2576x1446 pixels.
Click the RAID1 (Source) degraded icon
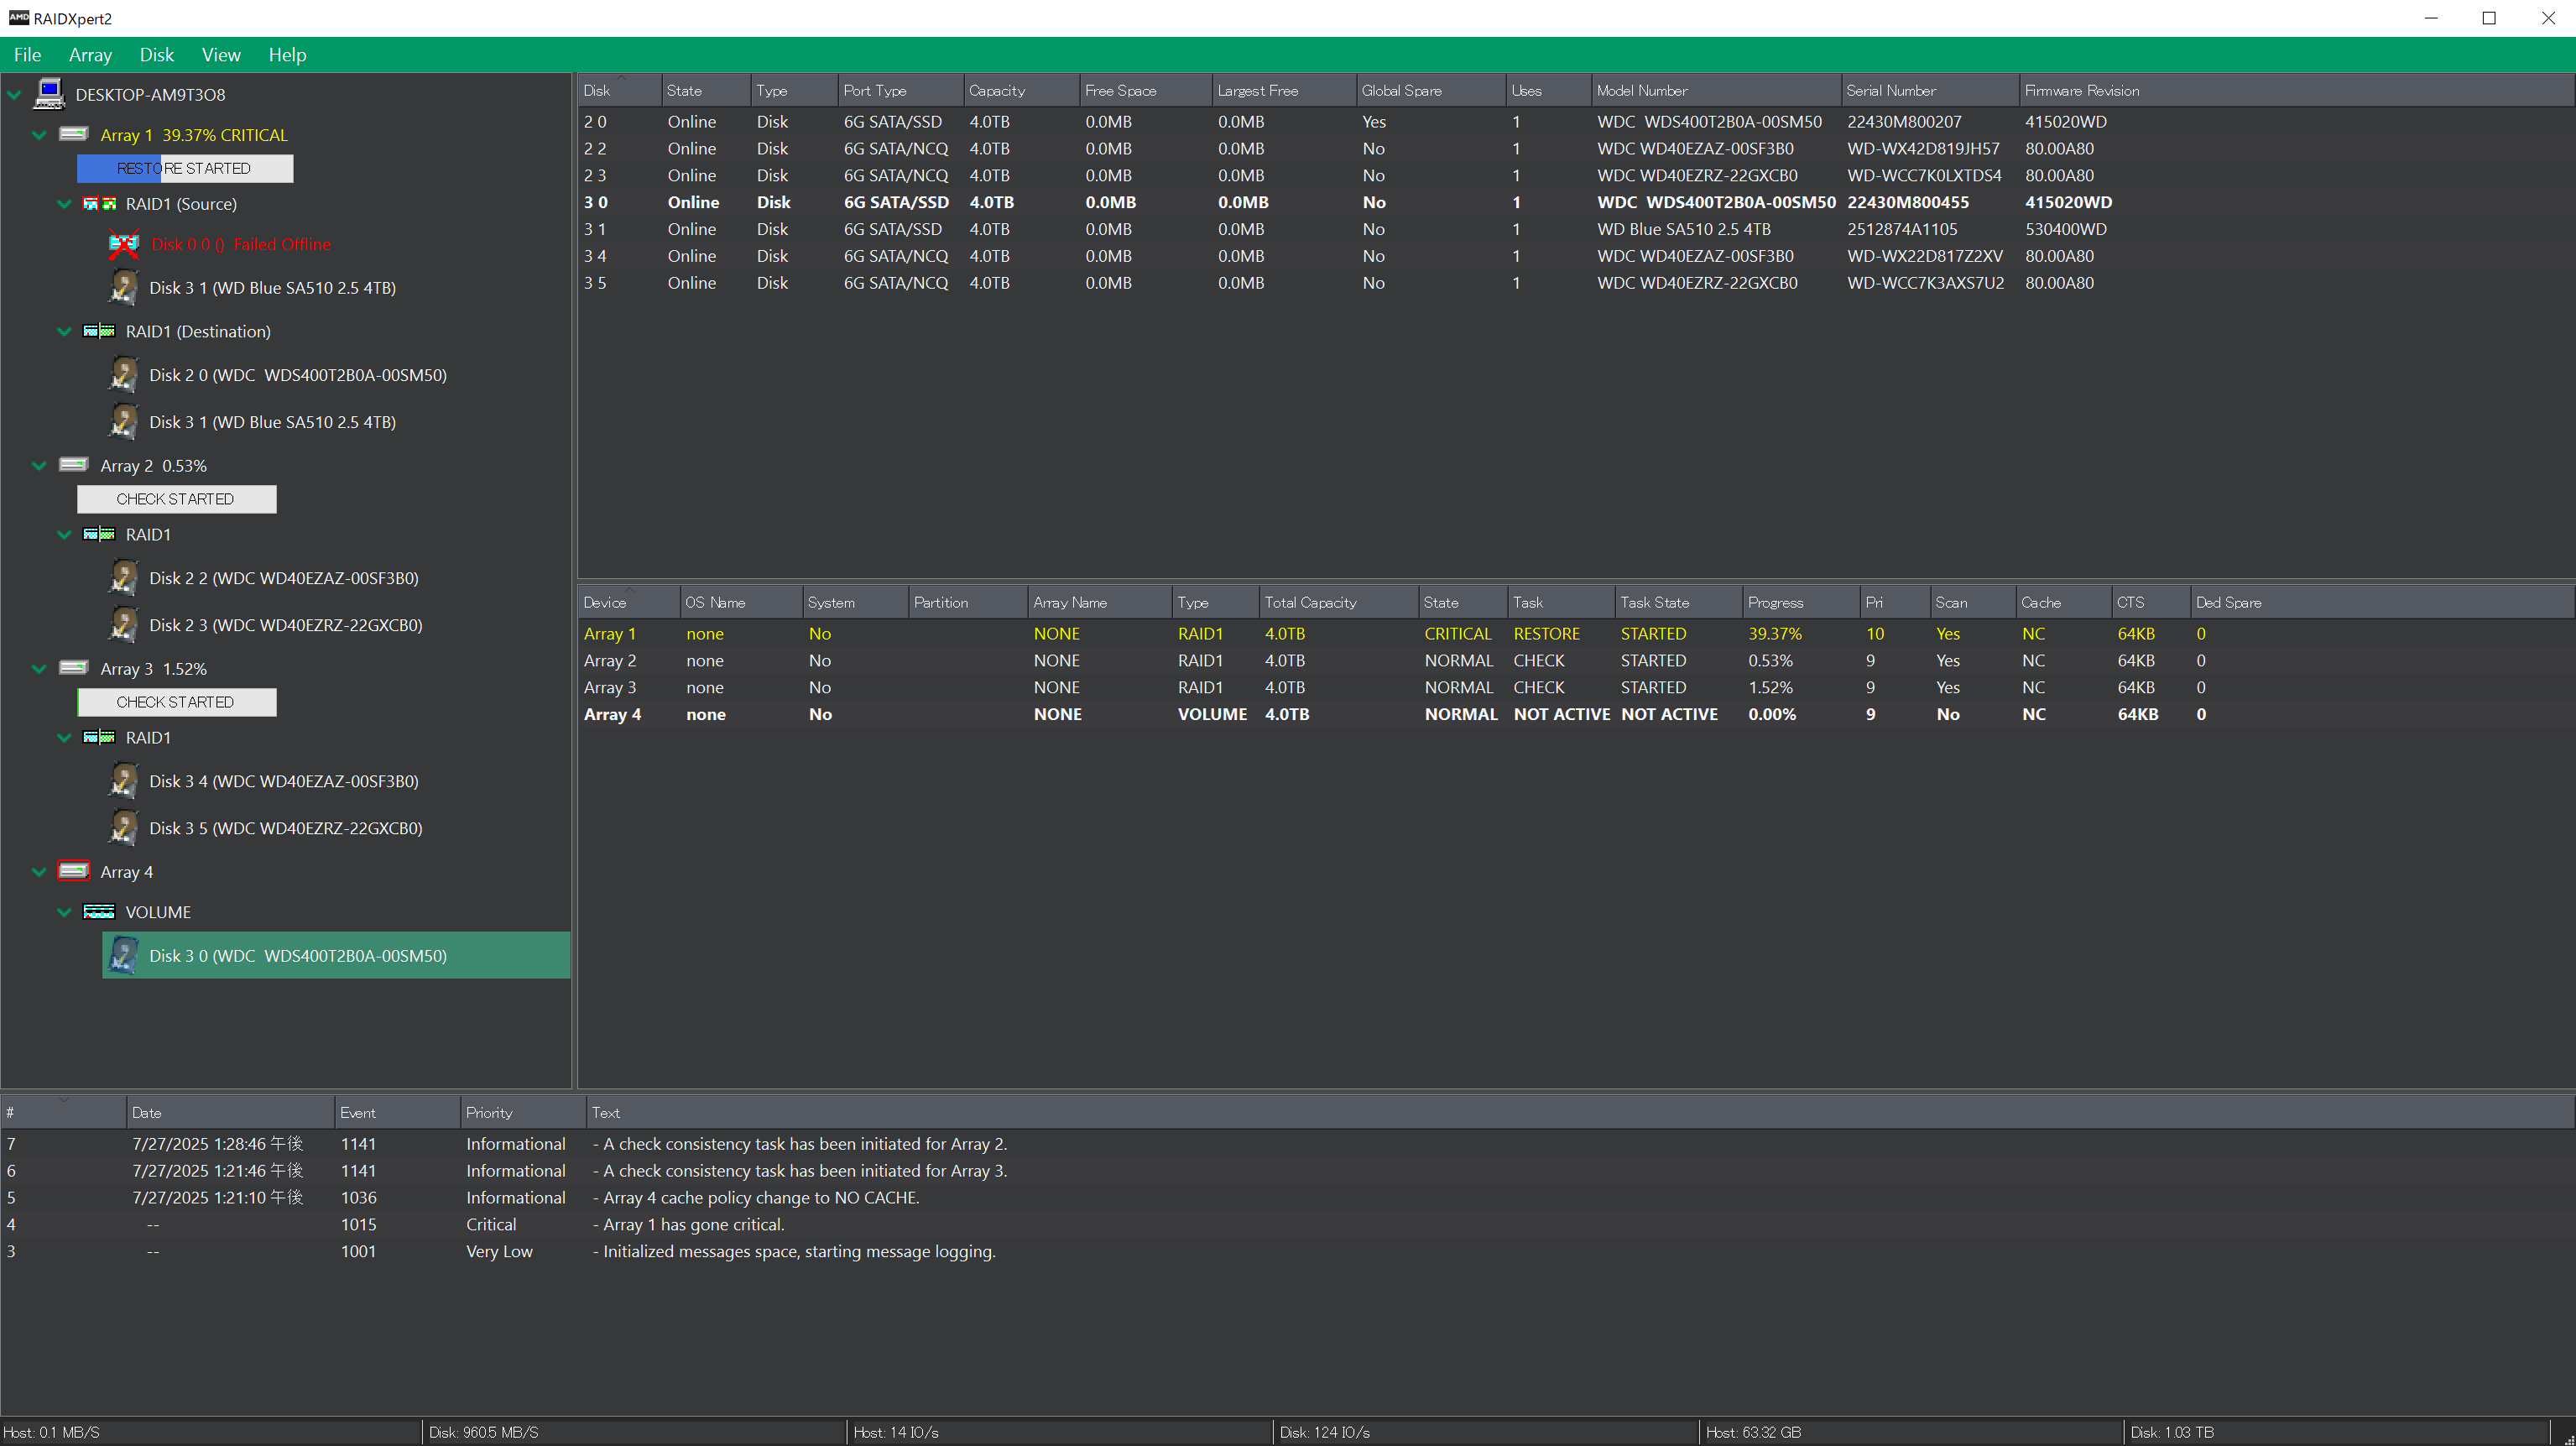coord(98,204)
